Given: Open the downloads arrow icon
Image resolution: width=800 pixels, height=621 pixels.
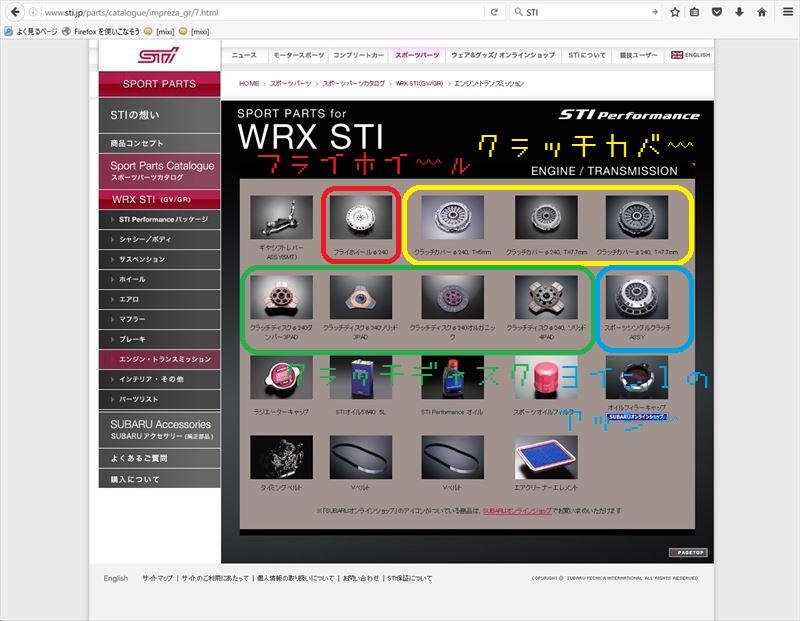Looking at the screenshot, I should [739, 12].
